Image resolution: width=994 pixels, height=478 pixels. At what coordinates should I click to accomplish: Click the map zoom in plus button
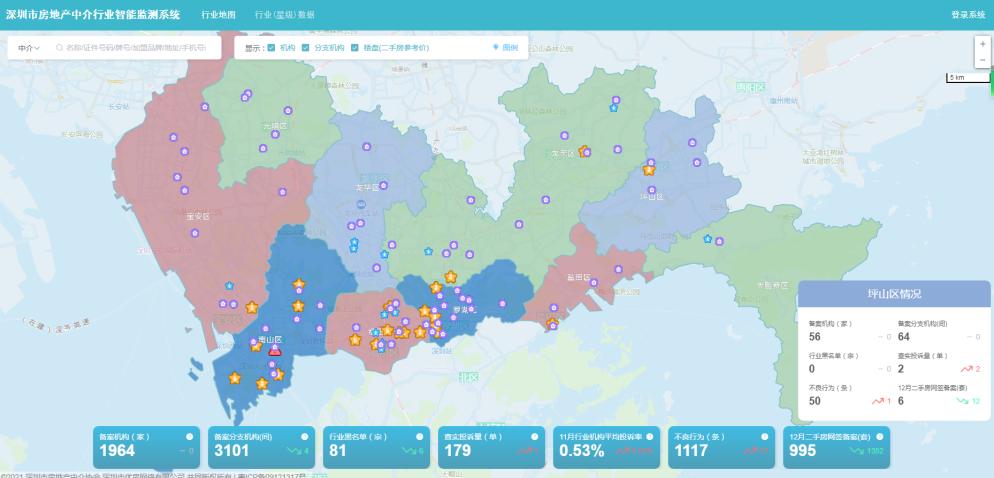click(982, 44)
